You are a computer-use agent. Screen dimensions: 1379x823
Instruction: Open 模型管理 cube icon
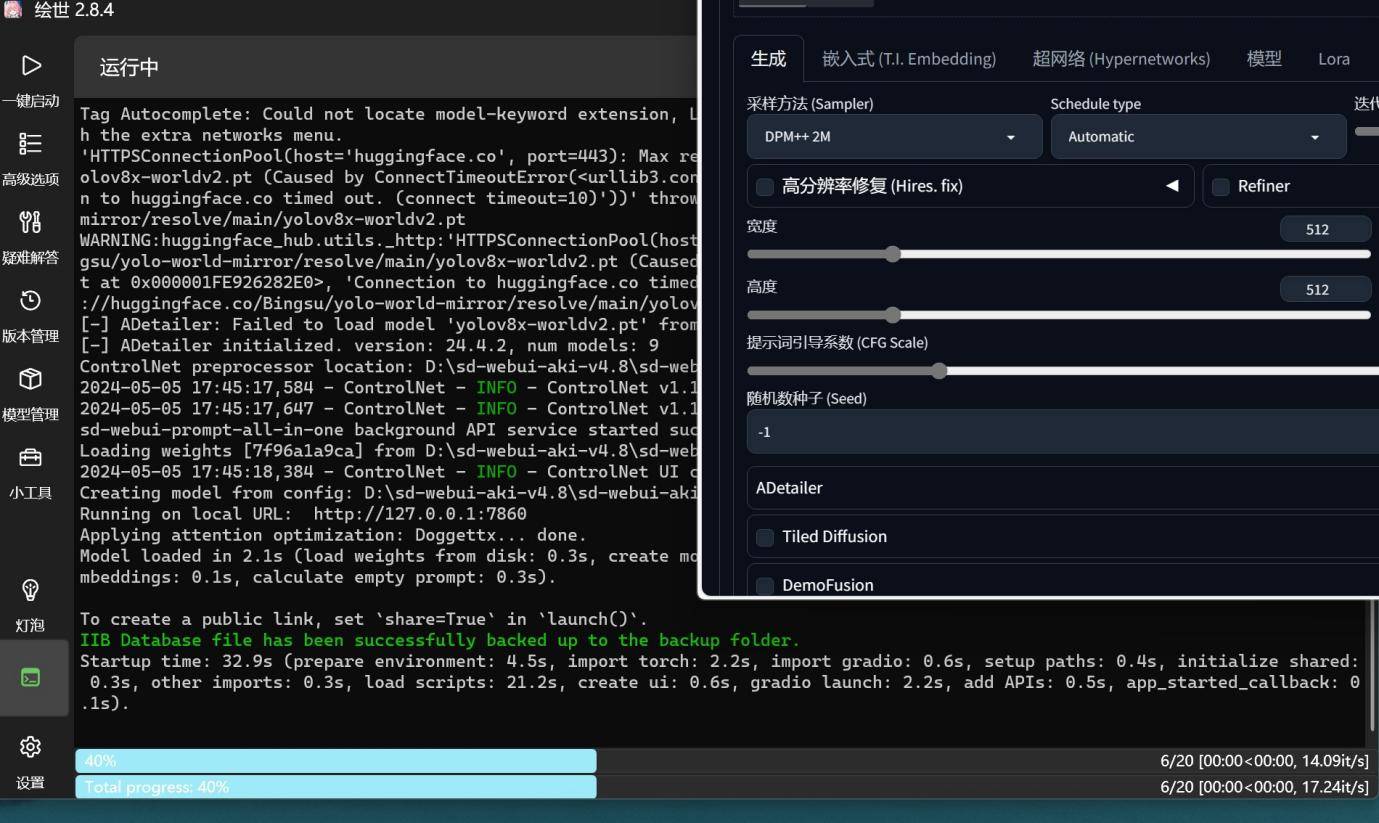pos(31,379)
